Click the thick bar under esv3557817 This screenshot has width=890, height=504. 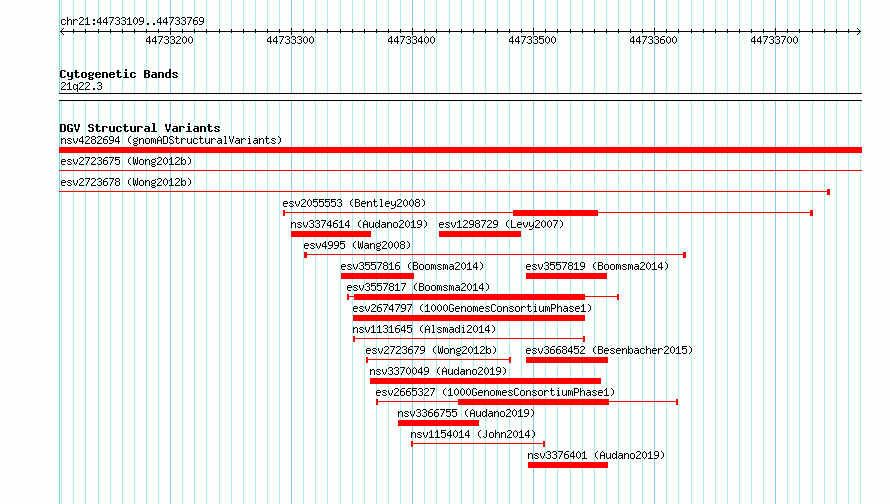(469, 297)
